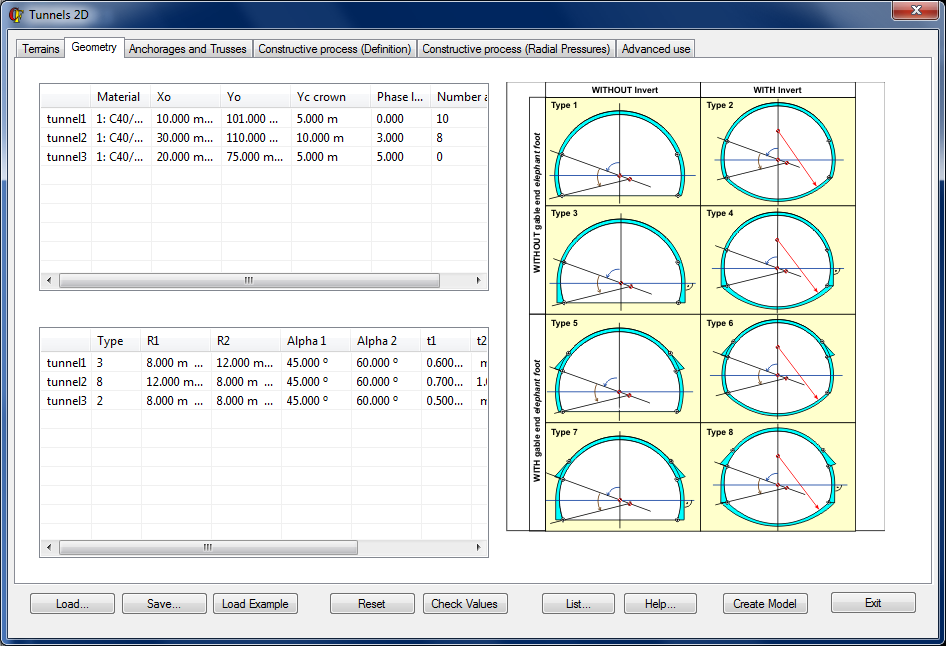Click right arrow of upper table scrollbar
The height and width of the screenshot is (646, 946).
point(481,281)
